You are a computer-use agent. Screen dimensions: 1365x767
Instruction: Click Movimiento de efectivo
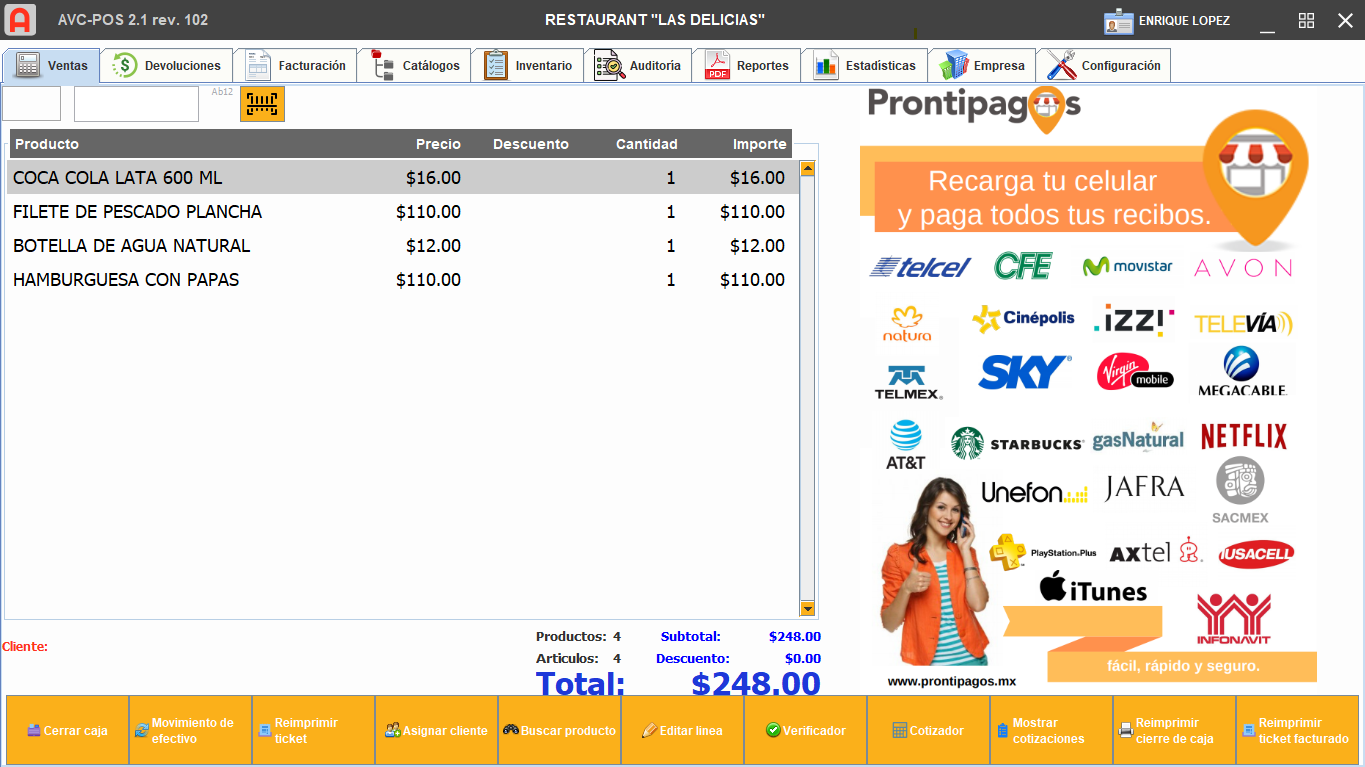click(190, 729)
